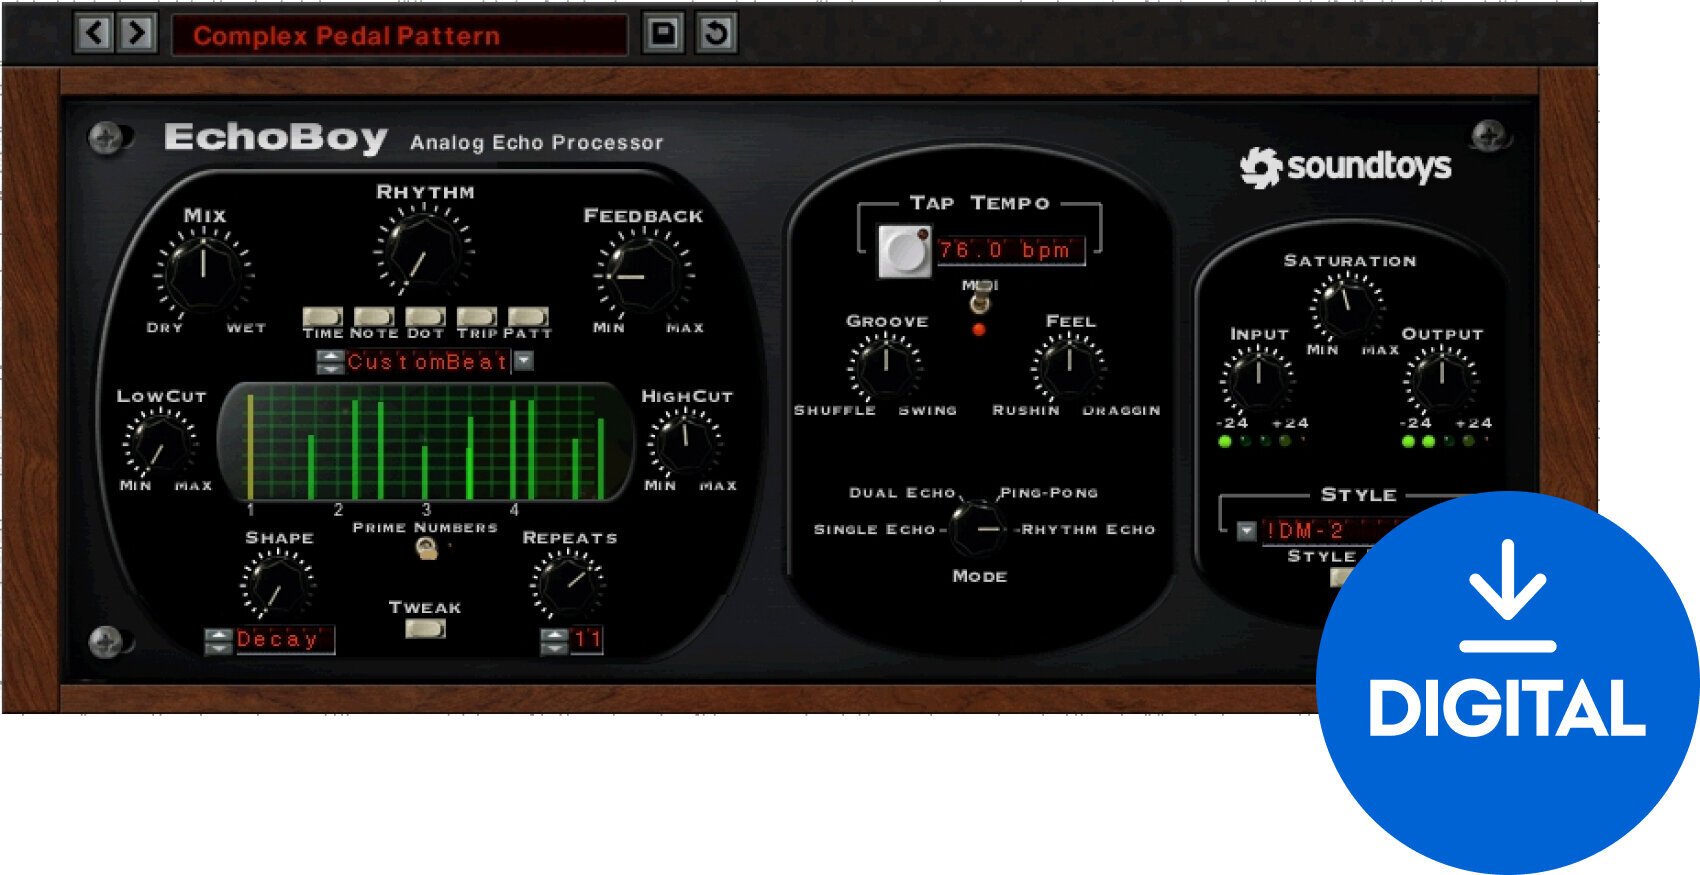Image resolution: width=1700 pixels, height=875 pixels.
Task: Open the Complex Pedal Pattern preset name
Action: point(398,35)
